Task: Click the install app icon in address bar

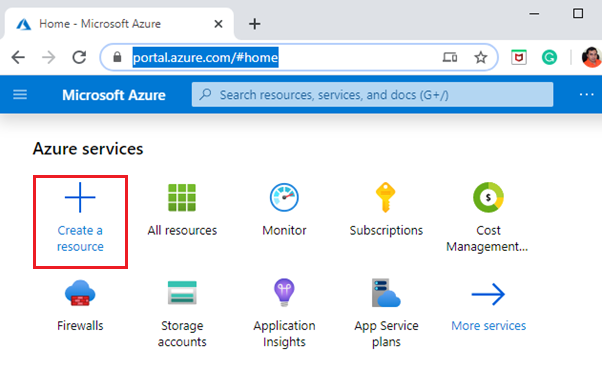Action: tap(450, 58)
